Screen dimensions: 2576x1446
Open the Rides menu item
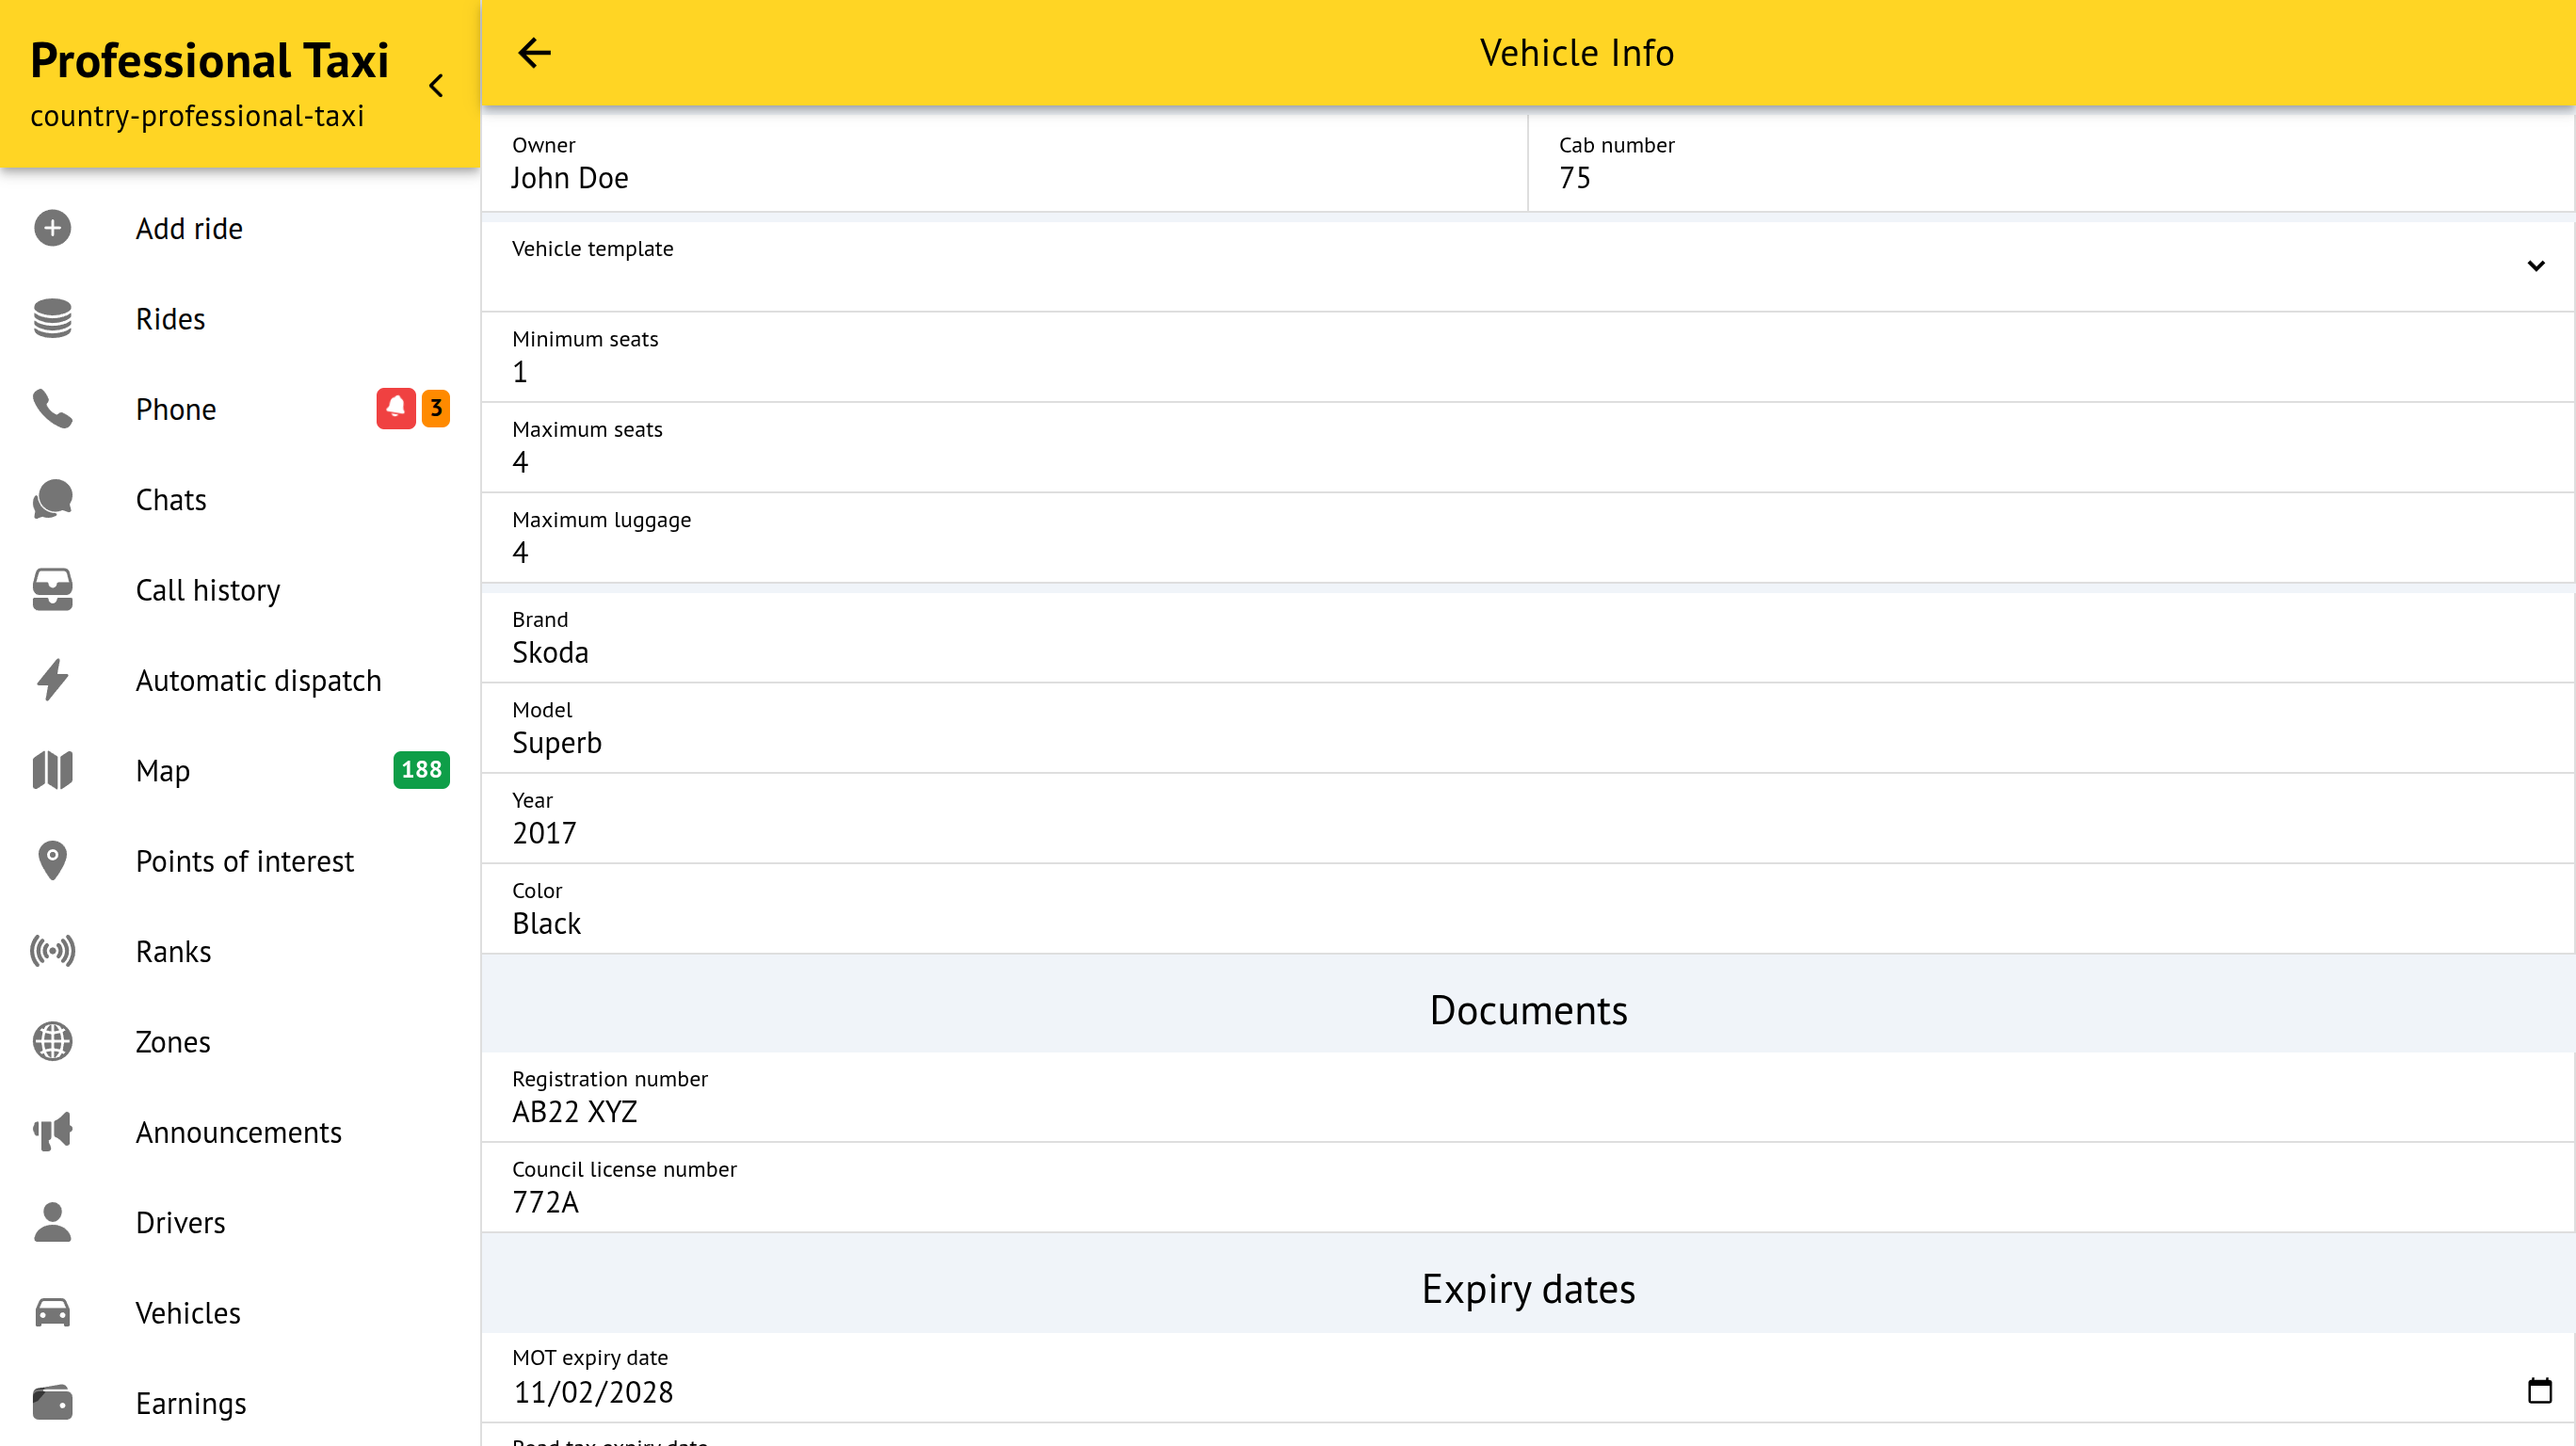[x=170, y=319]
